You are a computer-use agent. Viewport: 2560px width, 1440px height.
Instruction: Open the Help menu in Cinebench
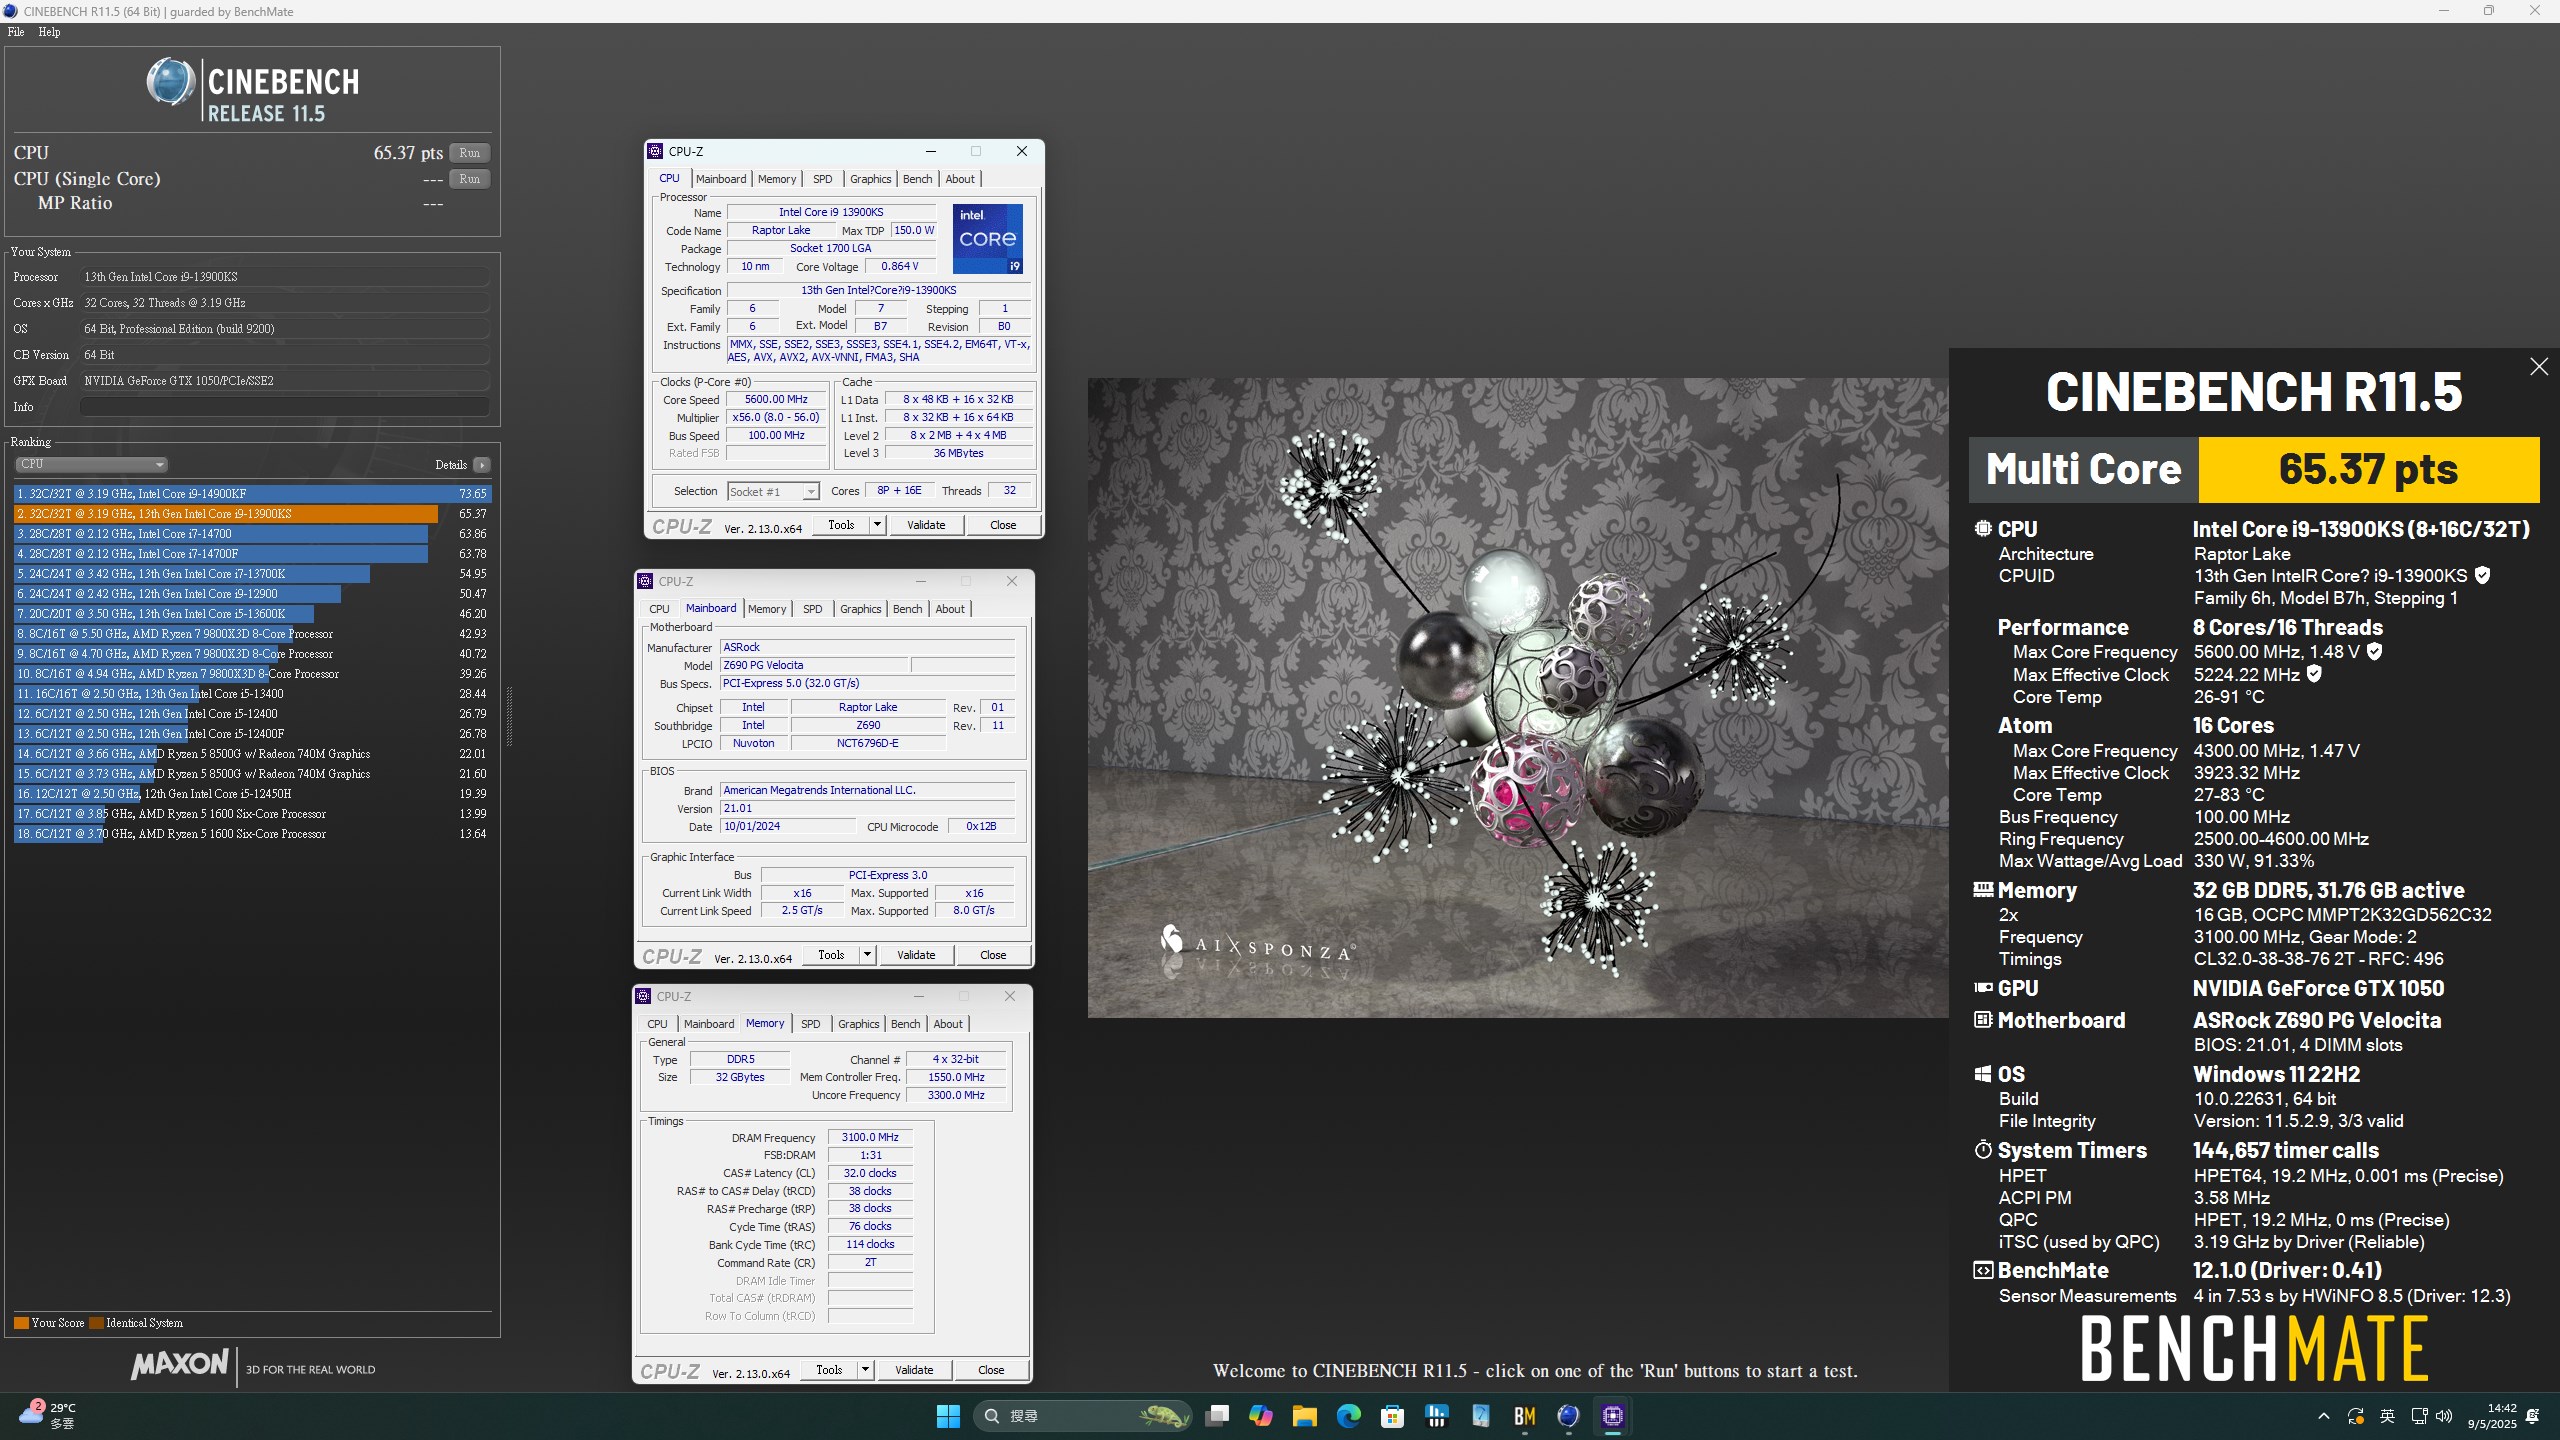pos(49,32)
